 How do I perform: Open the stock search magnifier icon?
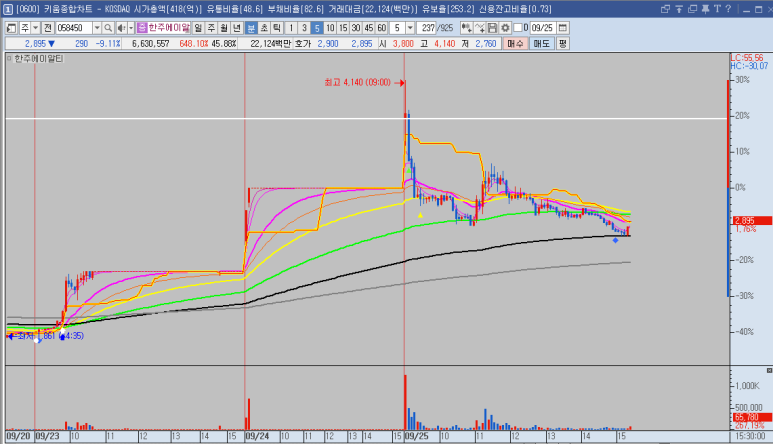point(108,28)
